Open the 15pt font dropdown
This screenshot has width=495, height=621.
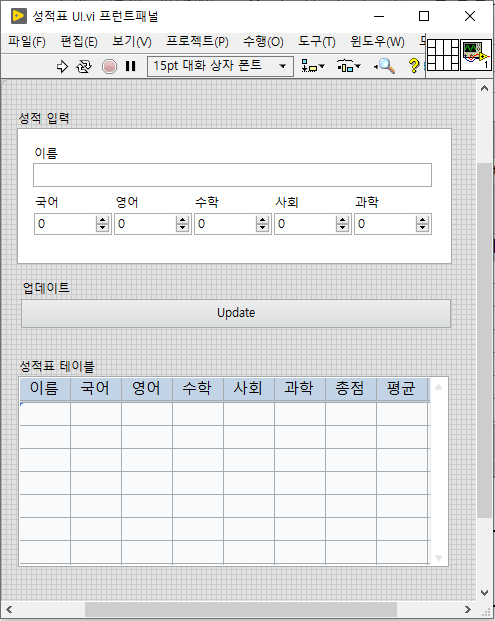coord(220,66)
